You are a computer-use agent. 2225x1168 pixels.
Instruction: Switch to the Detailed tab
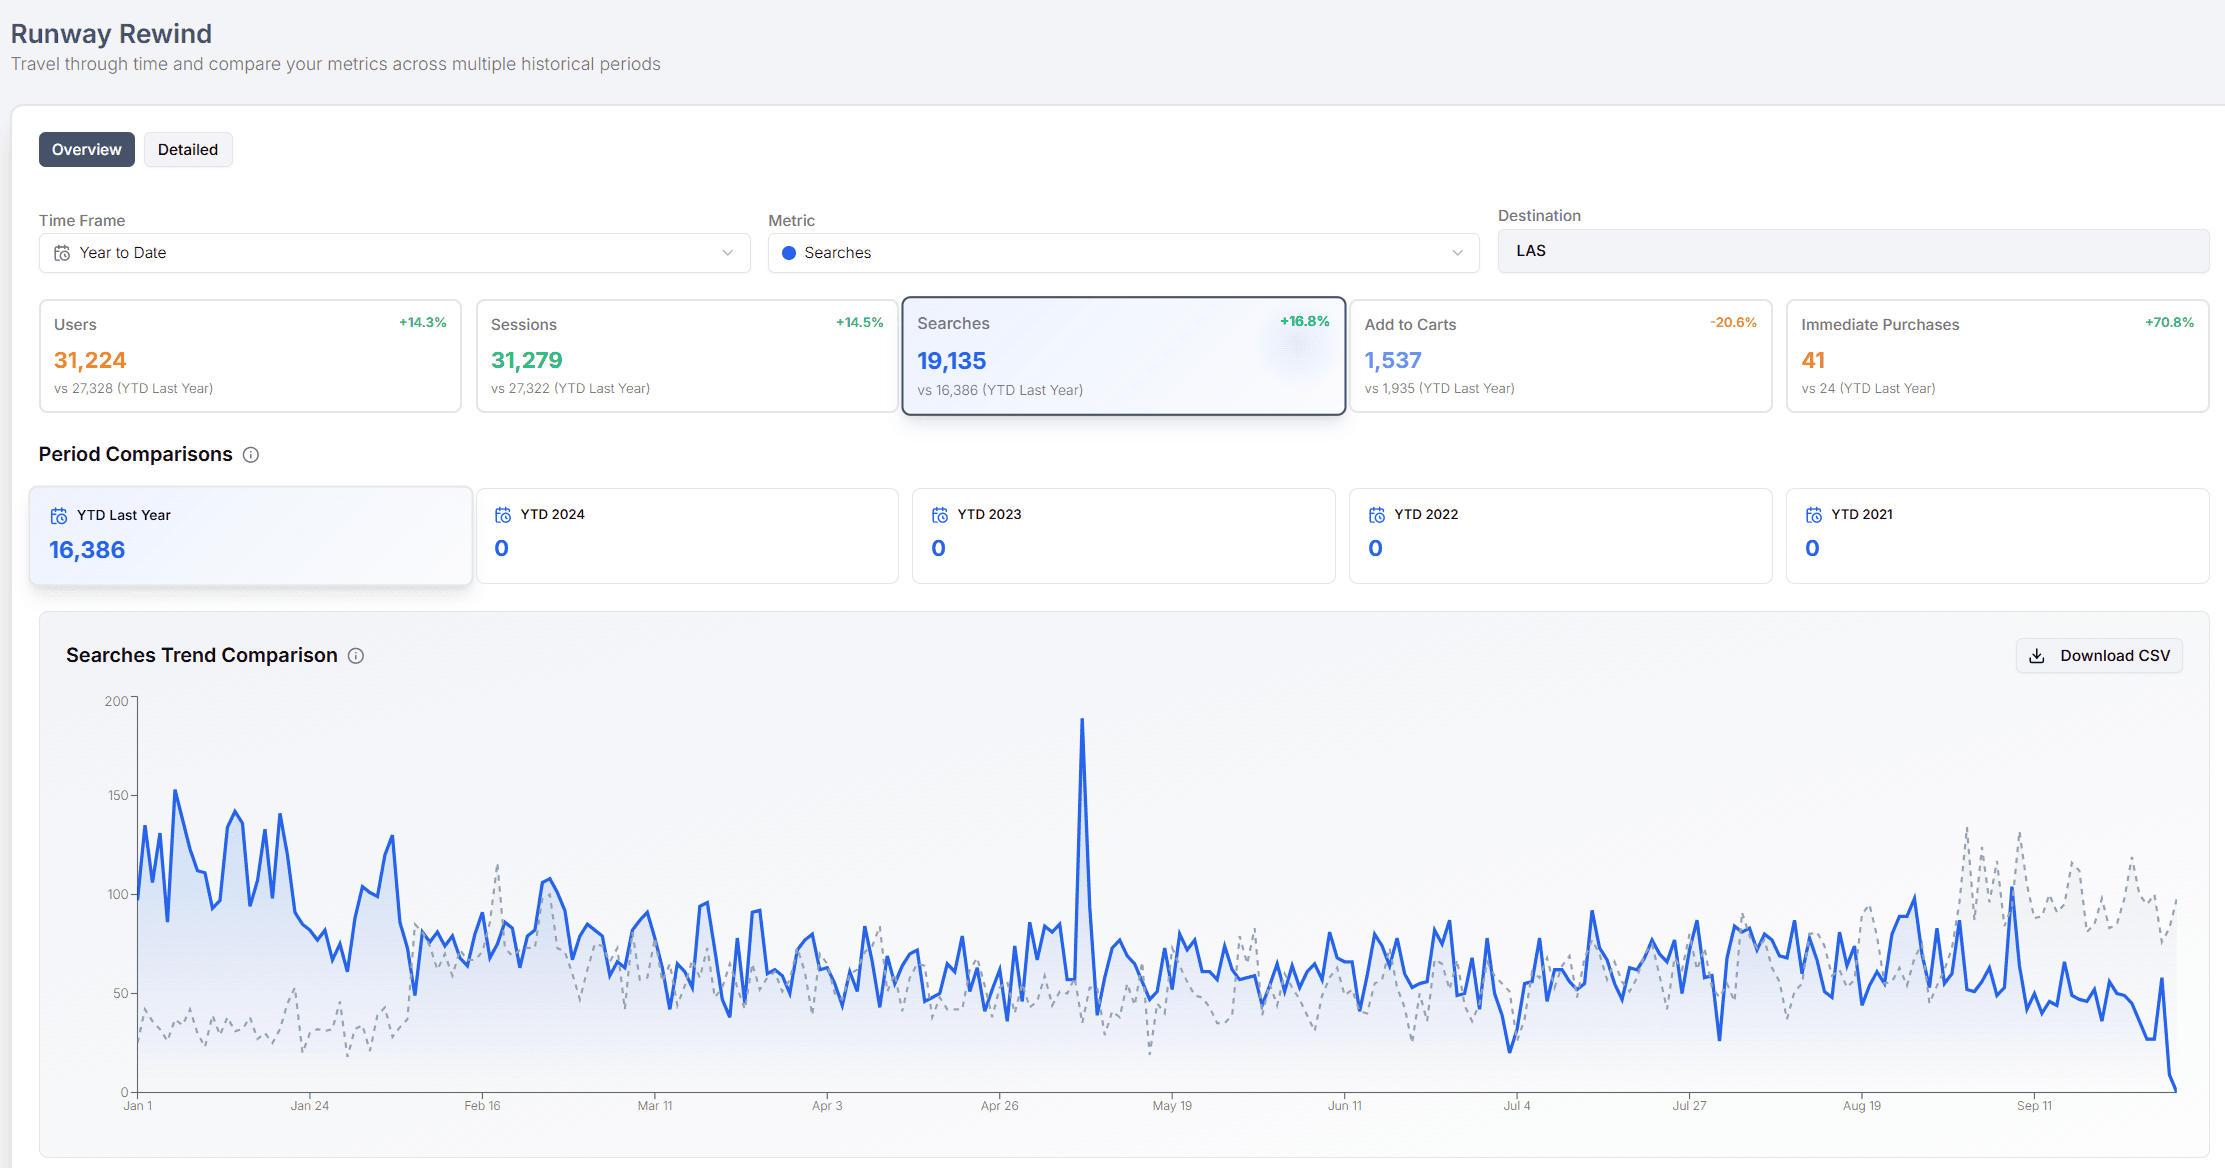[188, 150]
